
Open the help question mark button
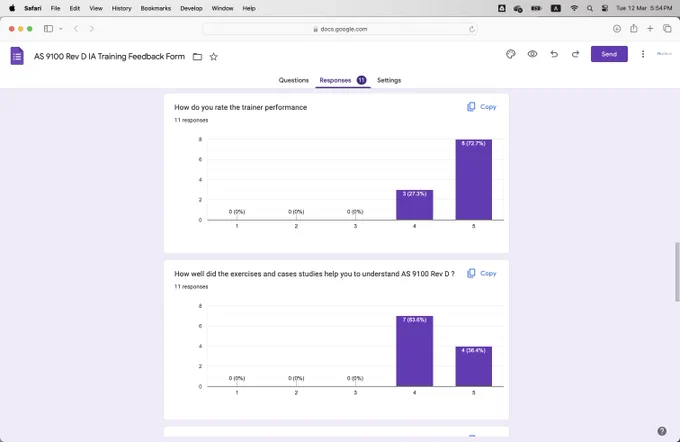(x=661, y=431)
